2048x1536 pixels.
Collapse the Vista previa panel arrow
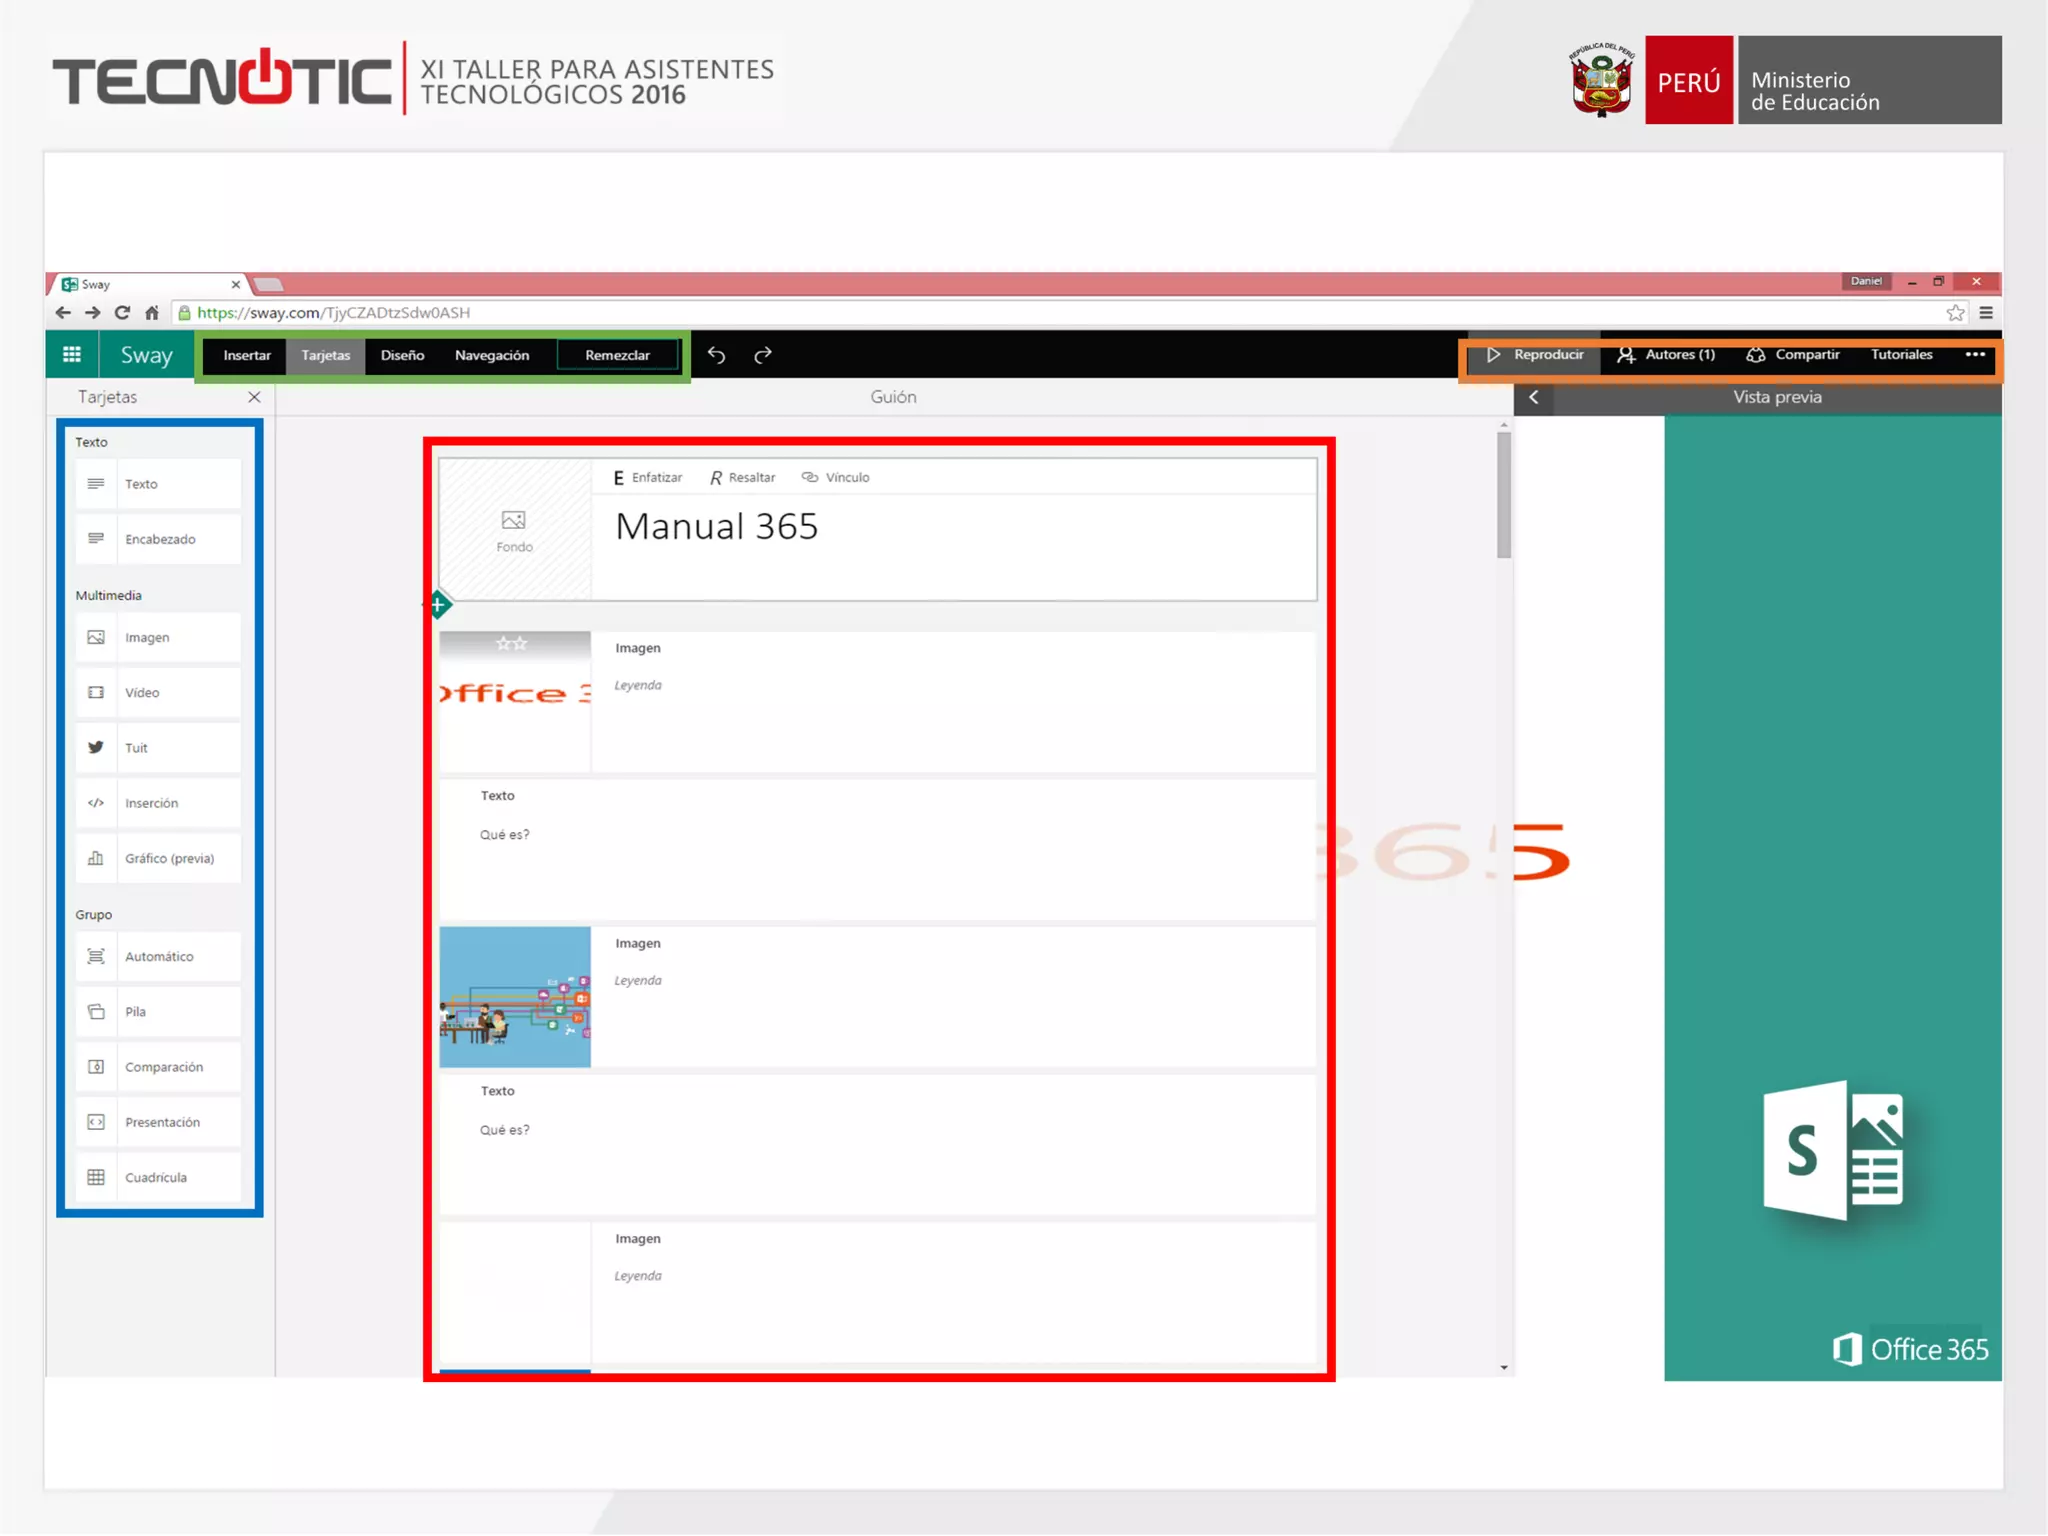click(x=1533, y=397)
